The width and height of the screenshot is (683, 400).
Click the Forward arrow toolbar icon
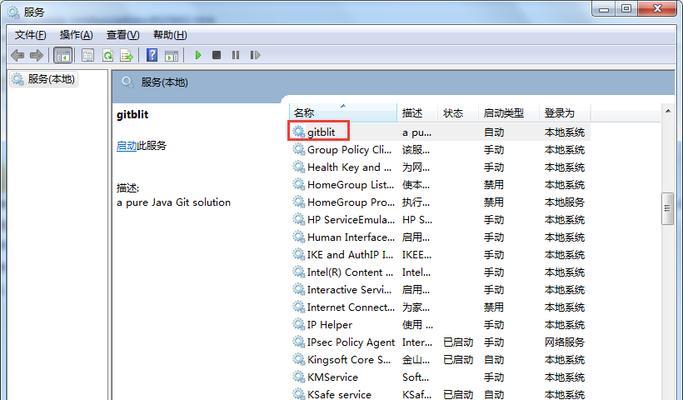tap(36, 55)
